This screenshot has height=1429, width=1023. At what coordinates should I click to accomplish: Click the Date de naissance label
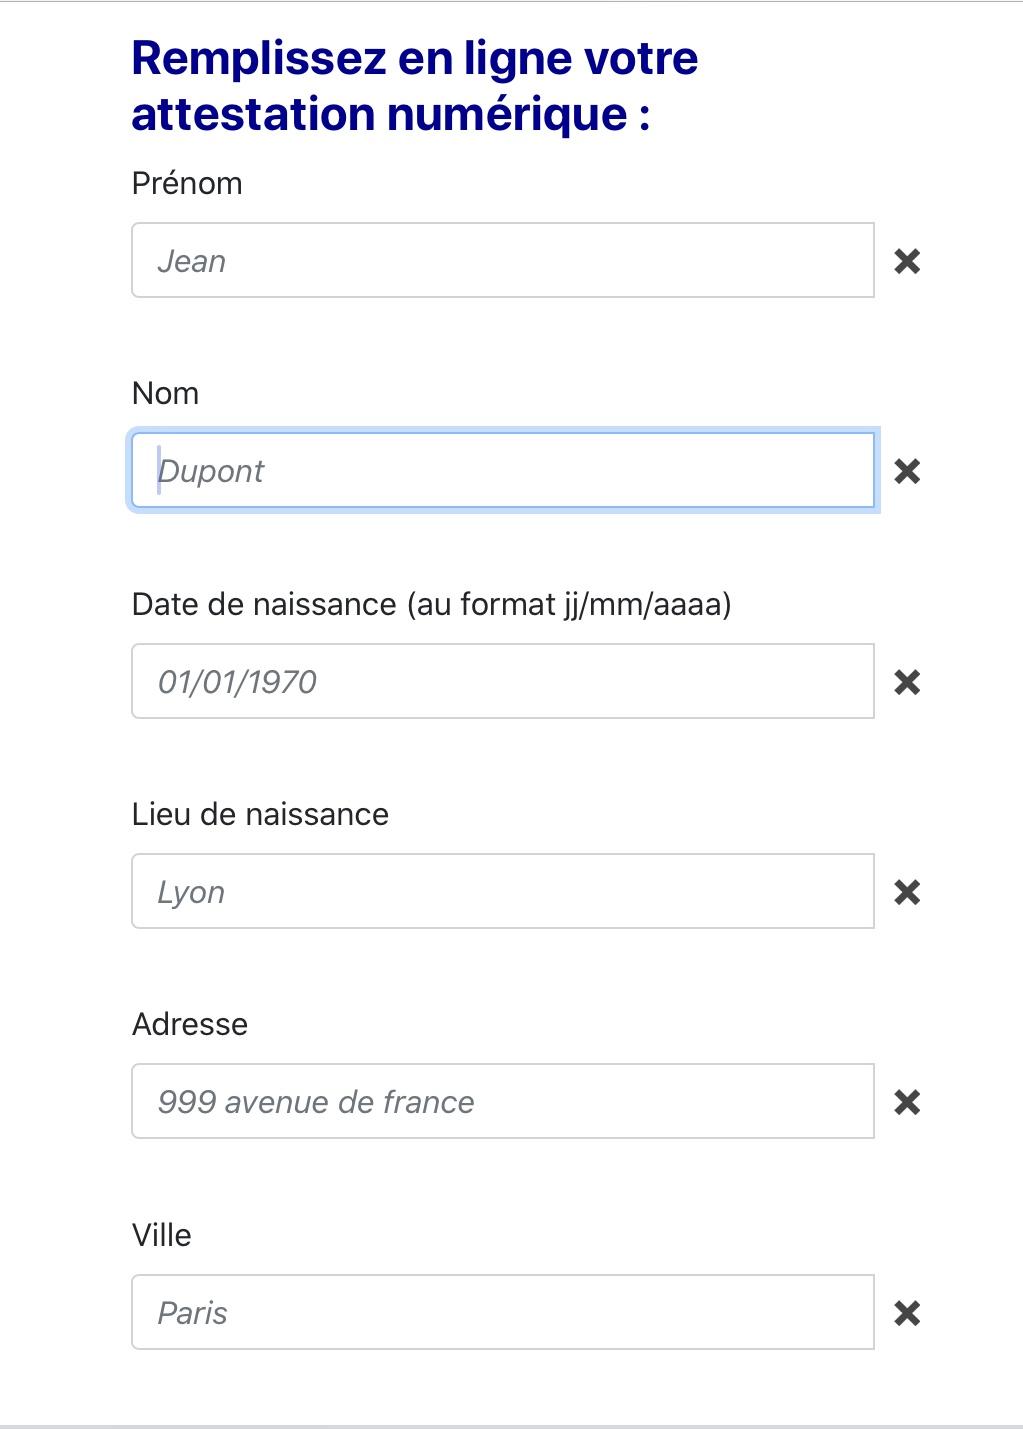(x=264, y=605)
